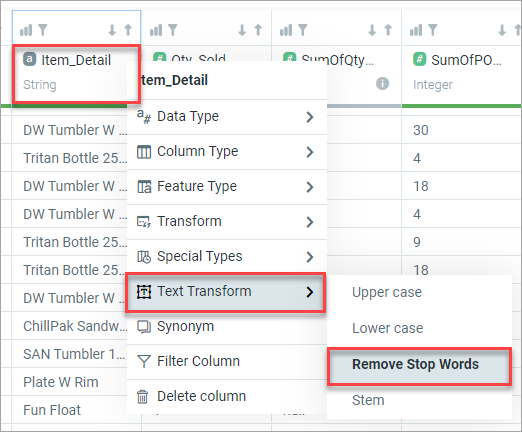
Task: Click the chart icon above Item_Detail column
Action: pos(26,30)
